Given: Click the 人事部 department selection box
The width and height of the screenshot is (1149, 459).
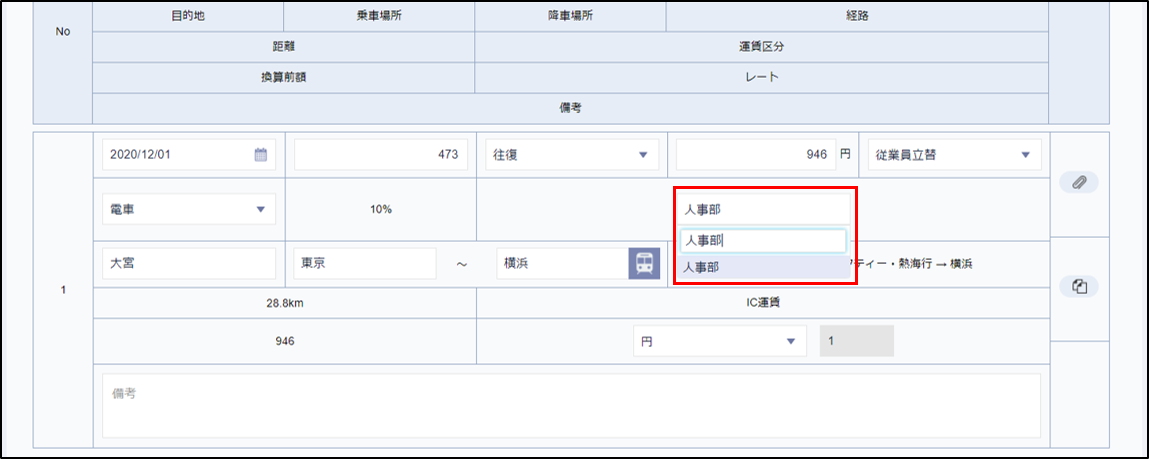Looking at the screenshot, I should pos(764,210).
